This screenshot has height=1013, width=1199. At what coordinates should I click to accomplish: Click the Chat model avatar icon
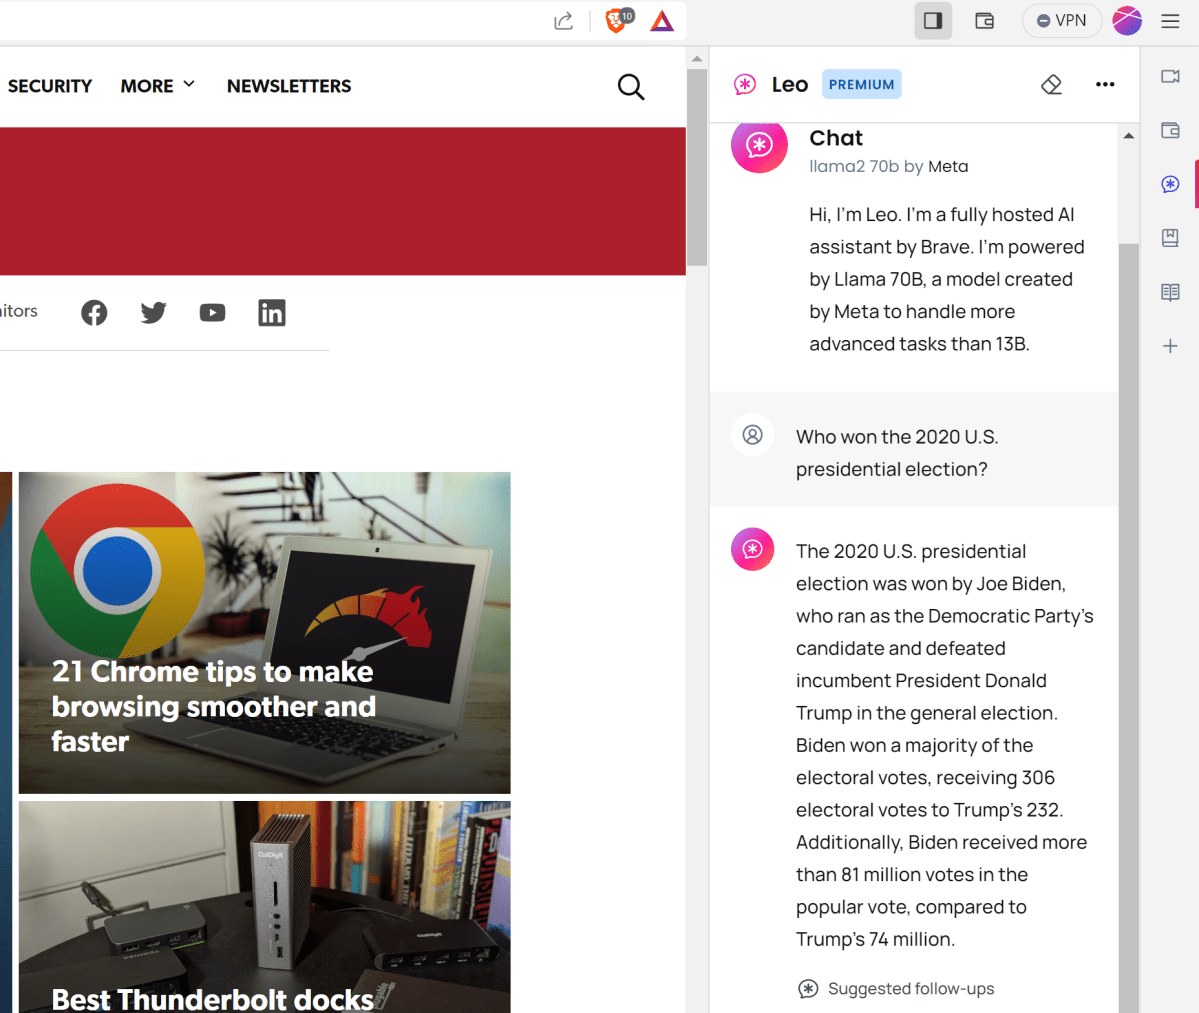click(x=759, y=145)
